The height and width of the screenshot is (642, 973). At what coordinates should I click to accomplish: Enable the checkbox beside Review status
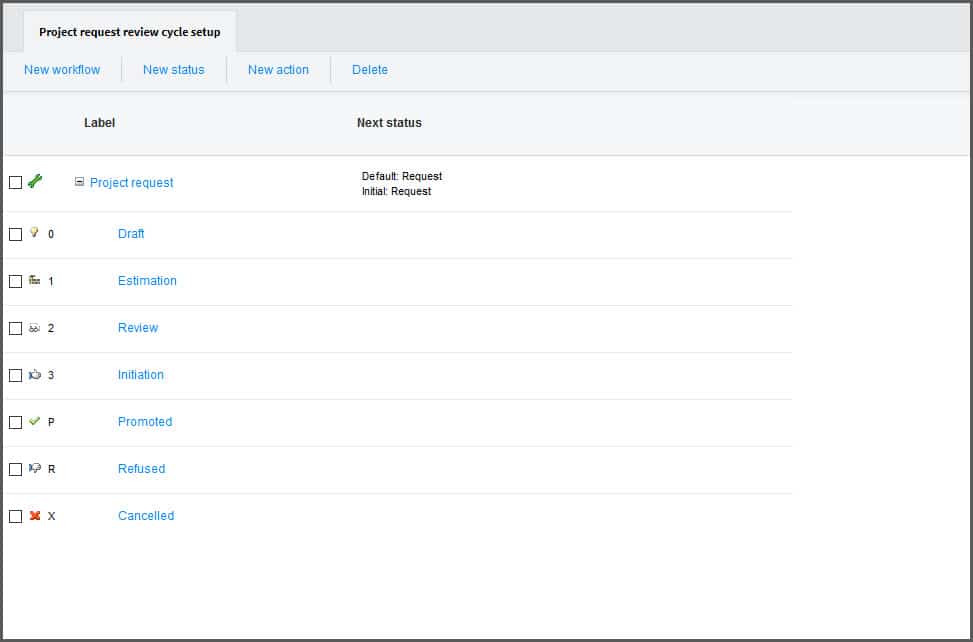pos(15,328)
